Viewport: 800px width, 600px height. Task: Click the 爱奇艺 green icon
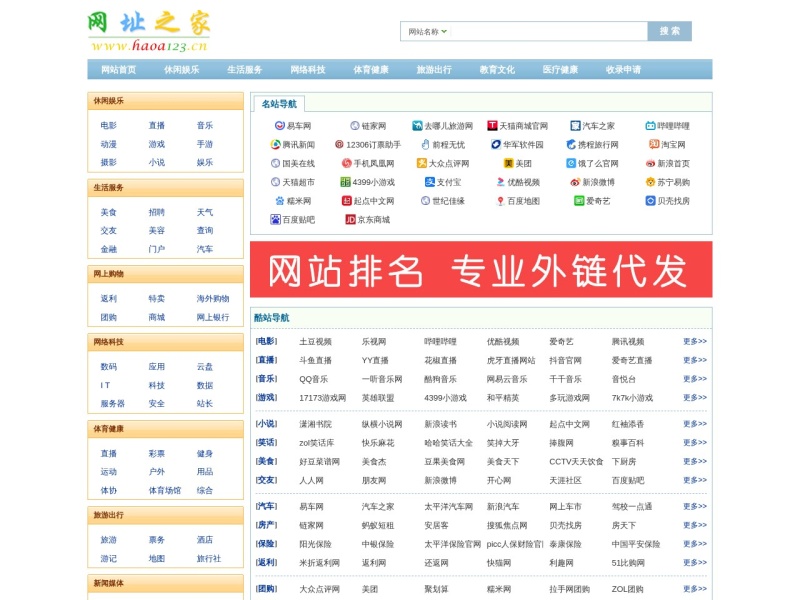(x=579, y=201)
